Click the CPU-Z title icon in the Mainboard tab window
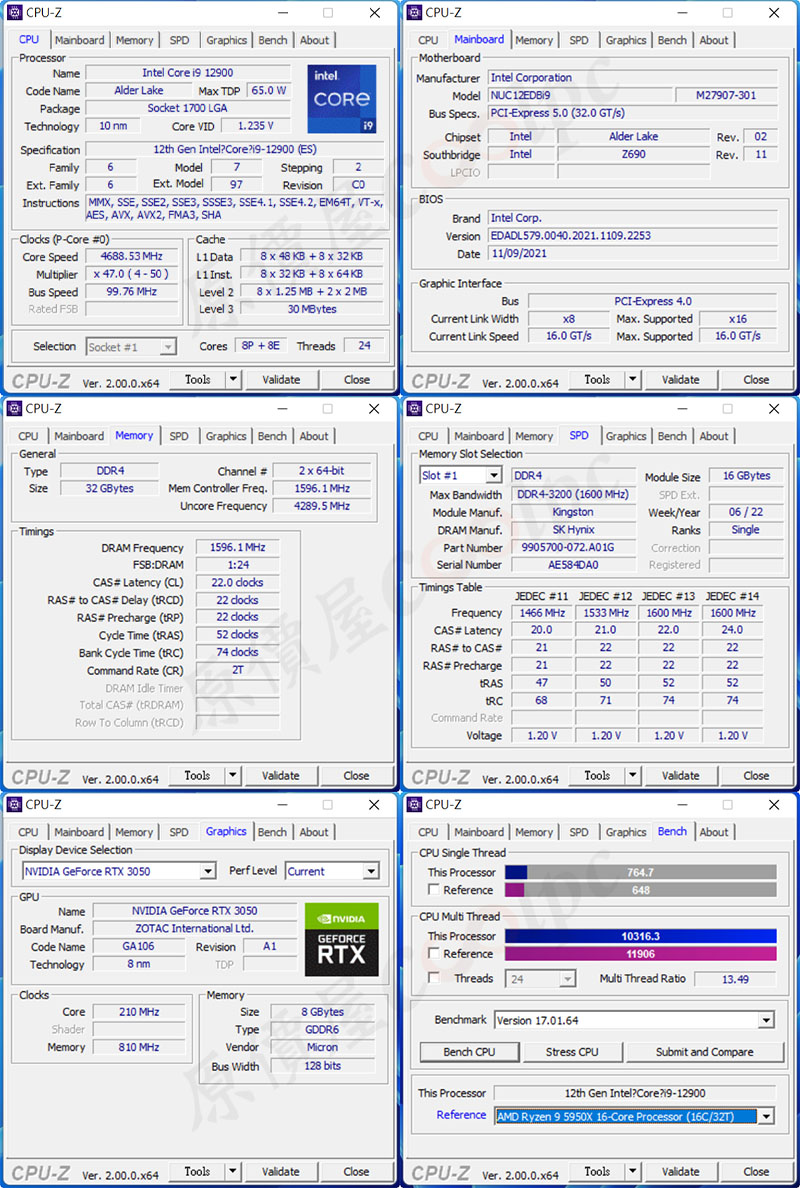 [x=414, y=13]
